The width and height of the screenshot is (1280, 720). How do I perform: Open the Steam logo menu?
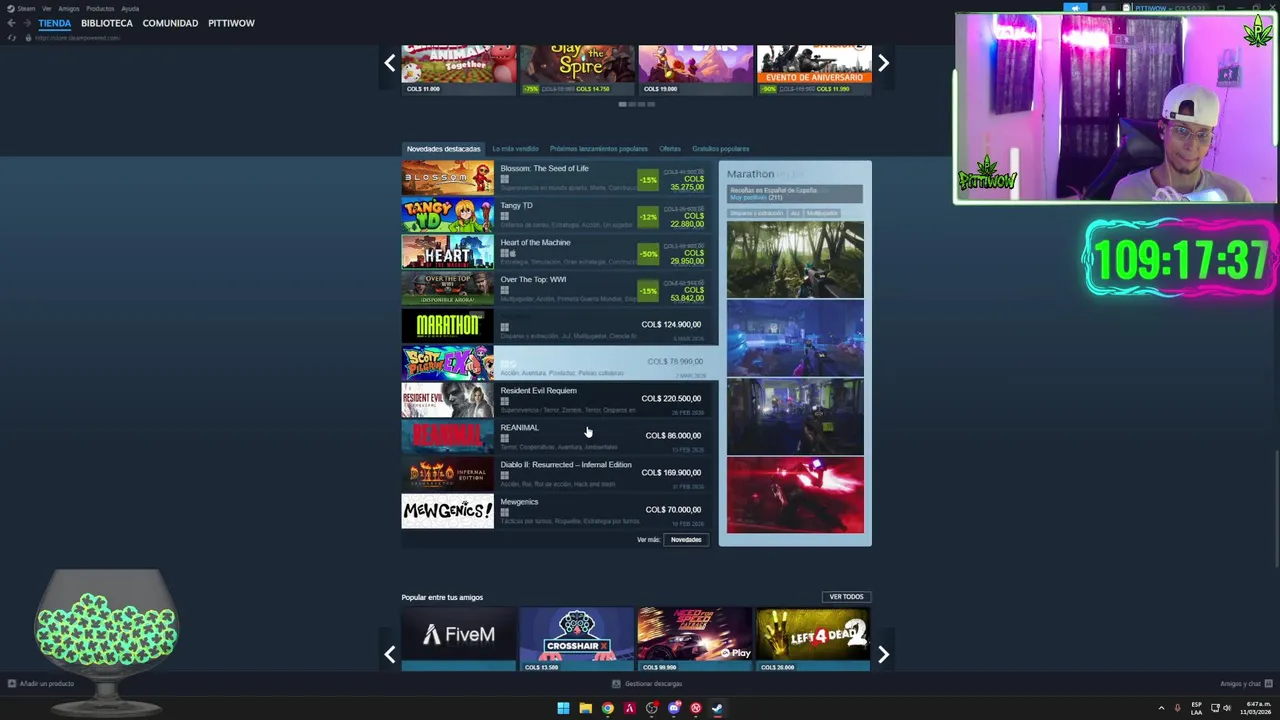11,8
